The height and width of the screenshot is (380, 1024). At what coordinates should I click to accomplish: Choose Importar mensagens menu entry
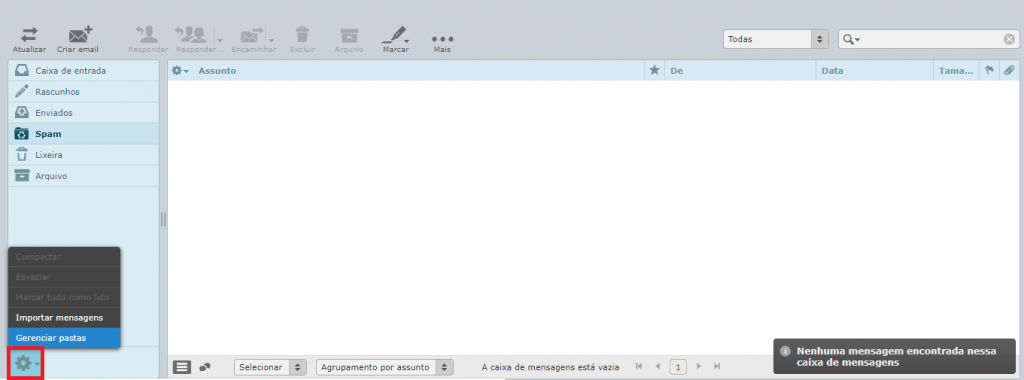pyautogui.click(x=64, y=318)
